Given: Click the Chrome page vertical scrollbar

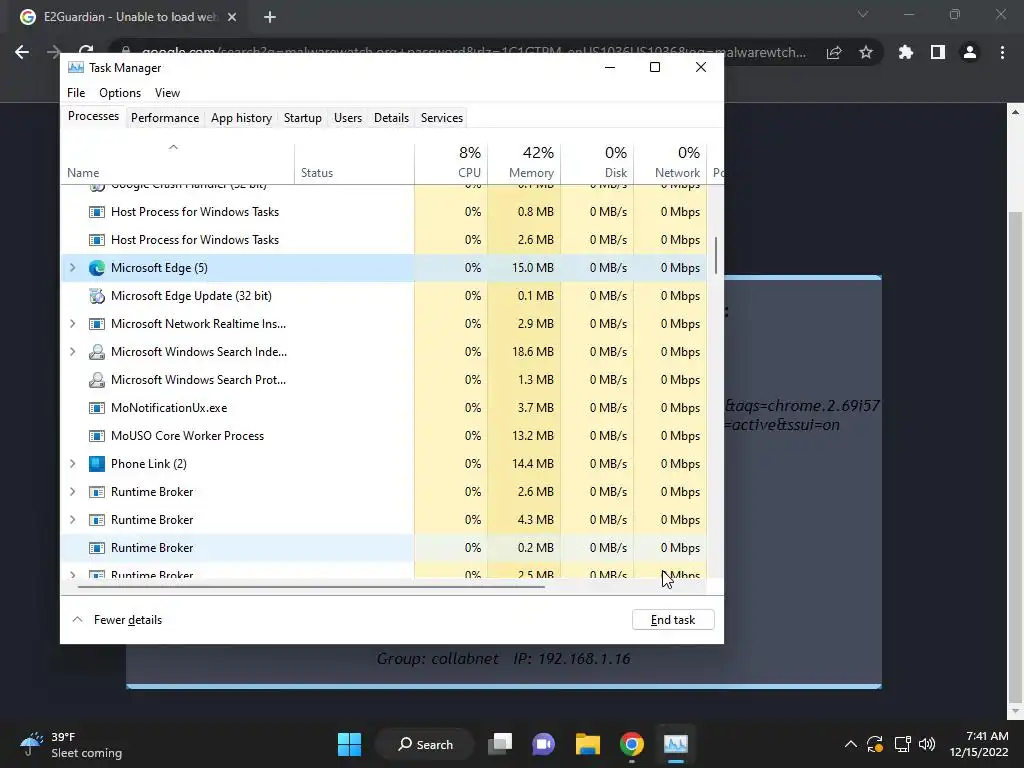Looking at the screenshot, I should (1016, 457).
